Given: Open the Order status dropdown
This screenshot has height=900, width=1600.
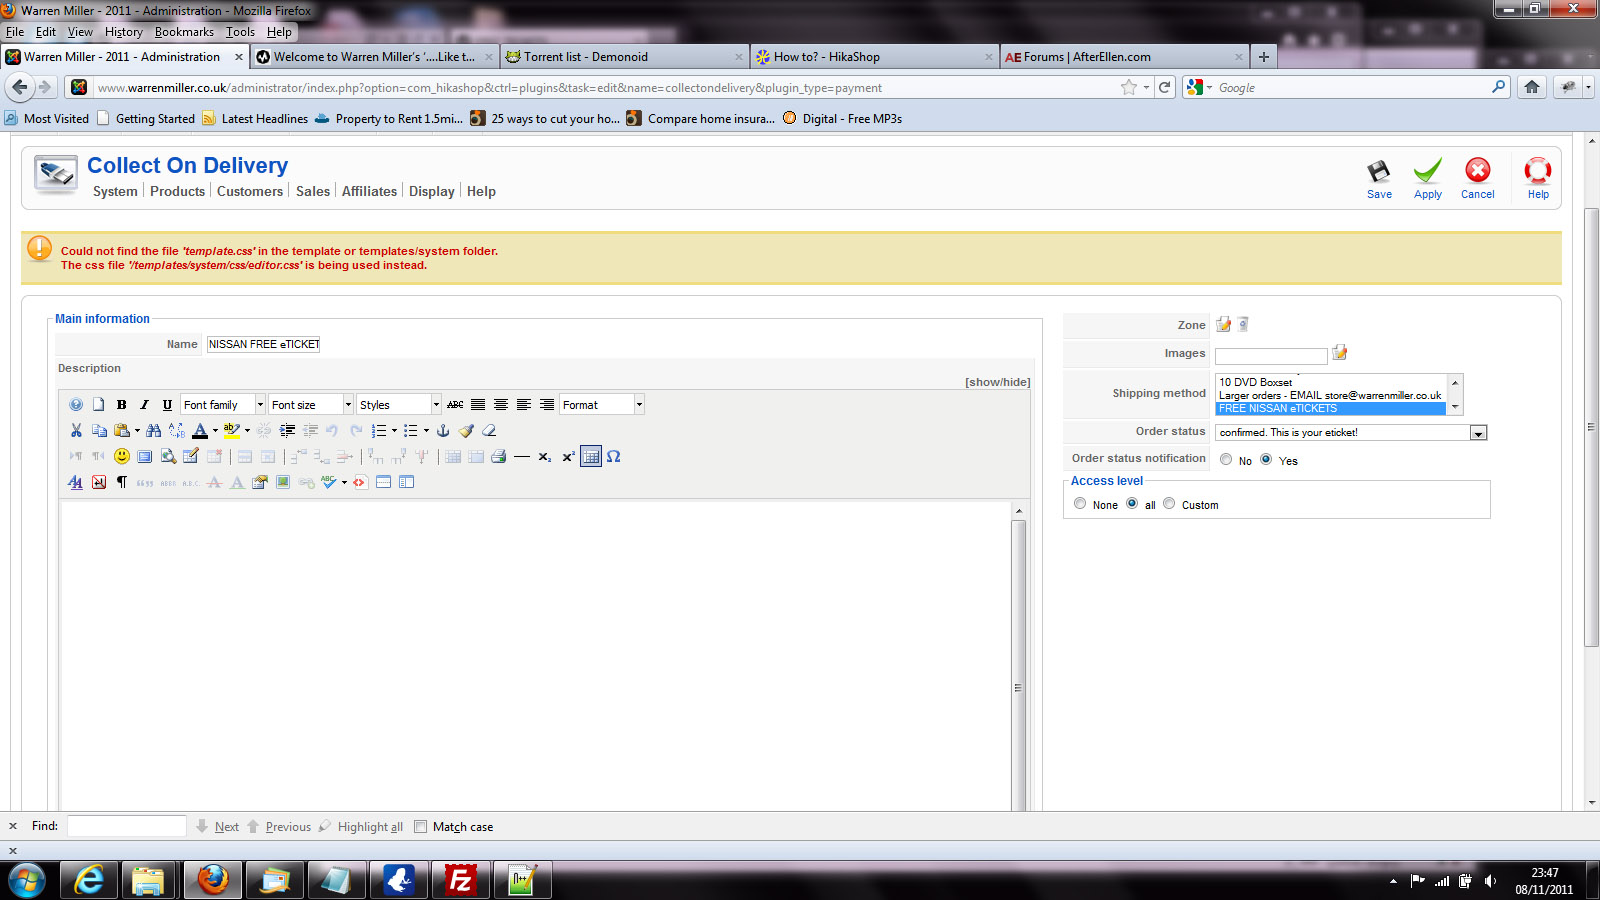Looking at the screenshot, I should point(1351,433).
